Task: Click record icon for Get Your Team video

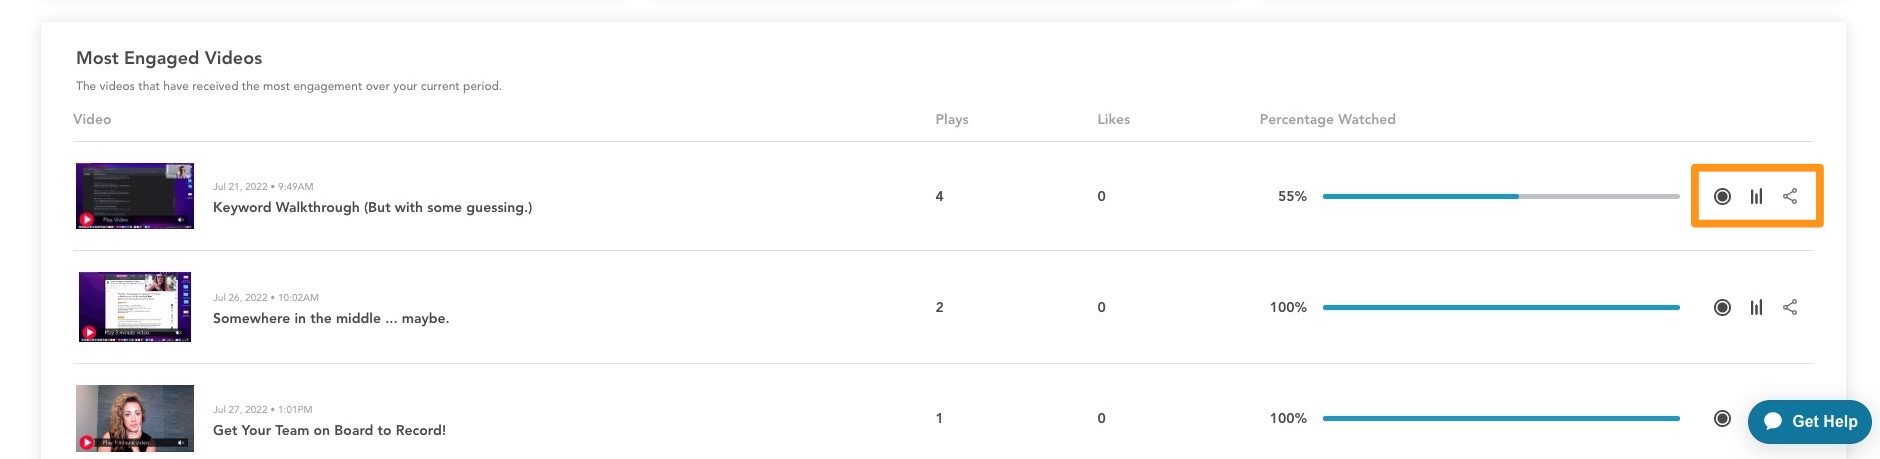Action: [1722, 418]
